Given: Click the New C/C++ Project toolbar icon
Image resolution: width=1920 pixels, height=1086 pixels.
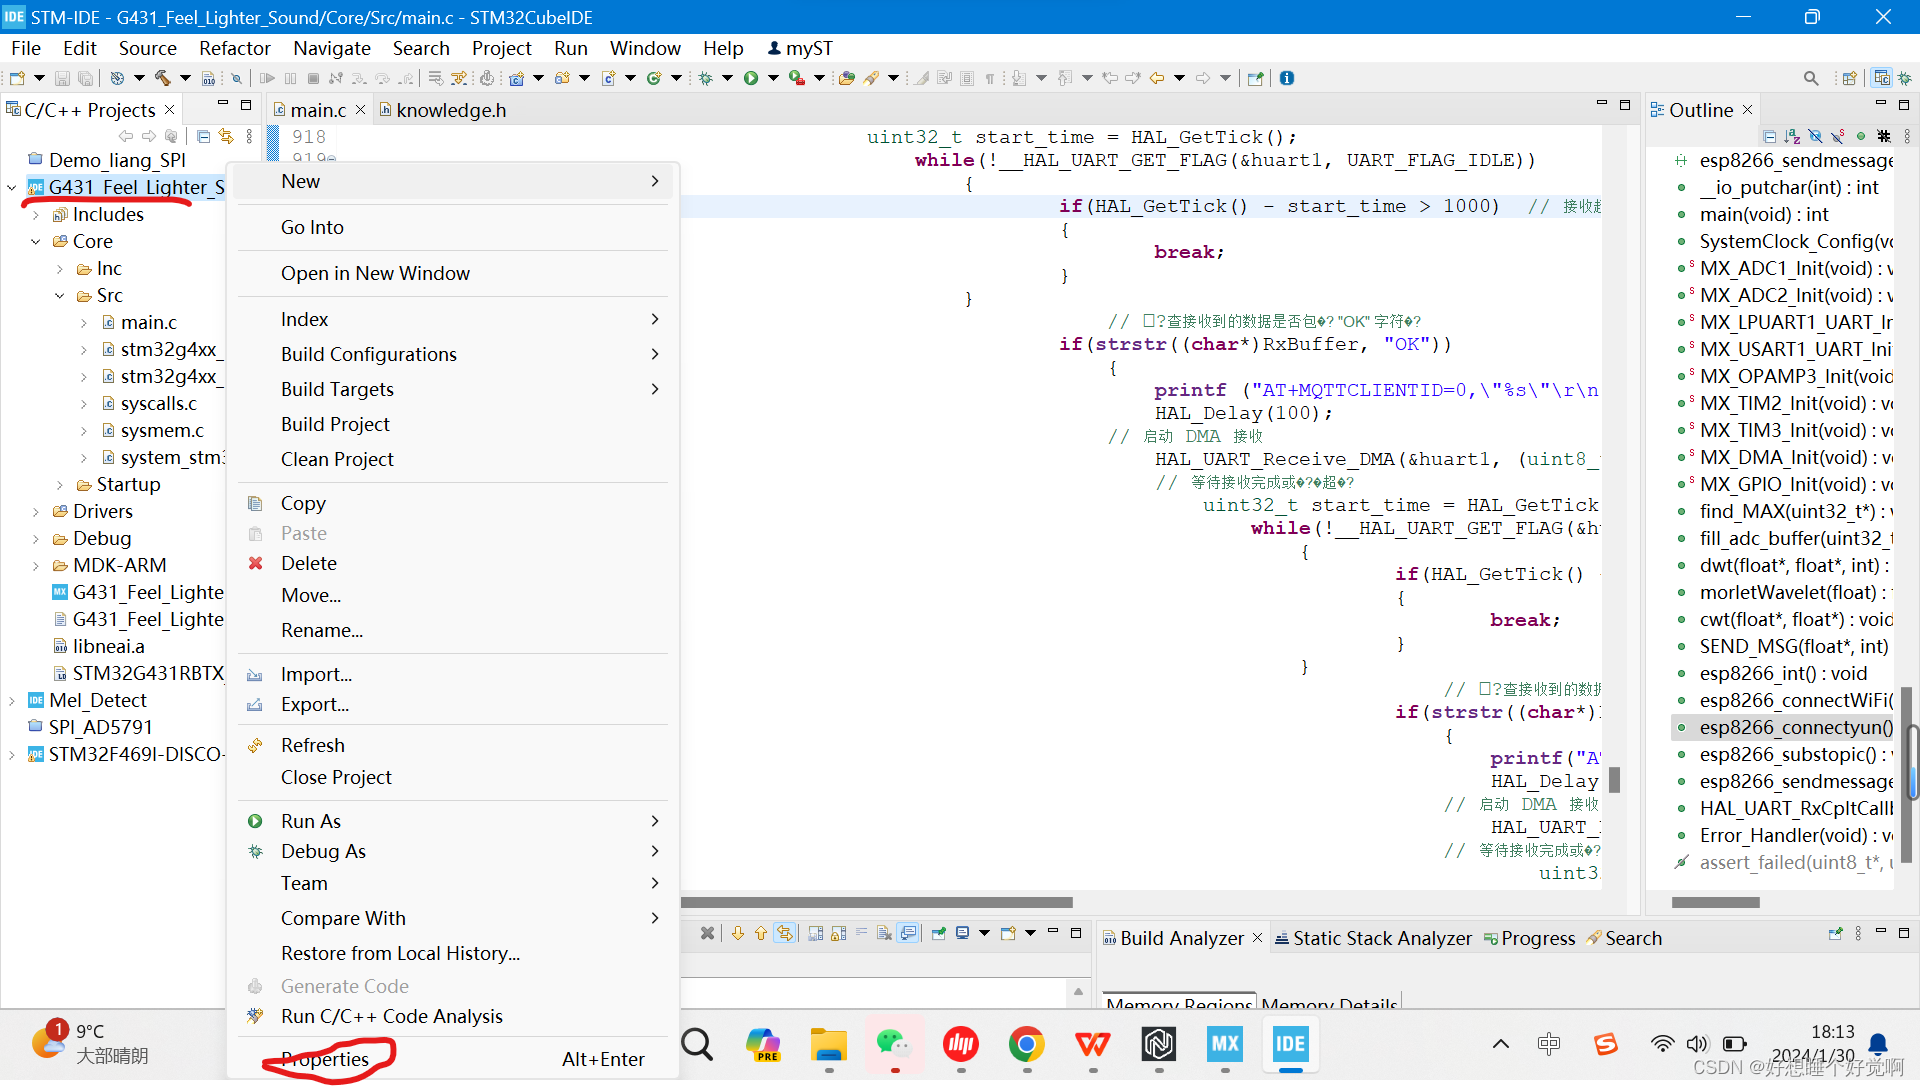Looking at the screenshot, I should (x=516, y=78).
